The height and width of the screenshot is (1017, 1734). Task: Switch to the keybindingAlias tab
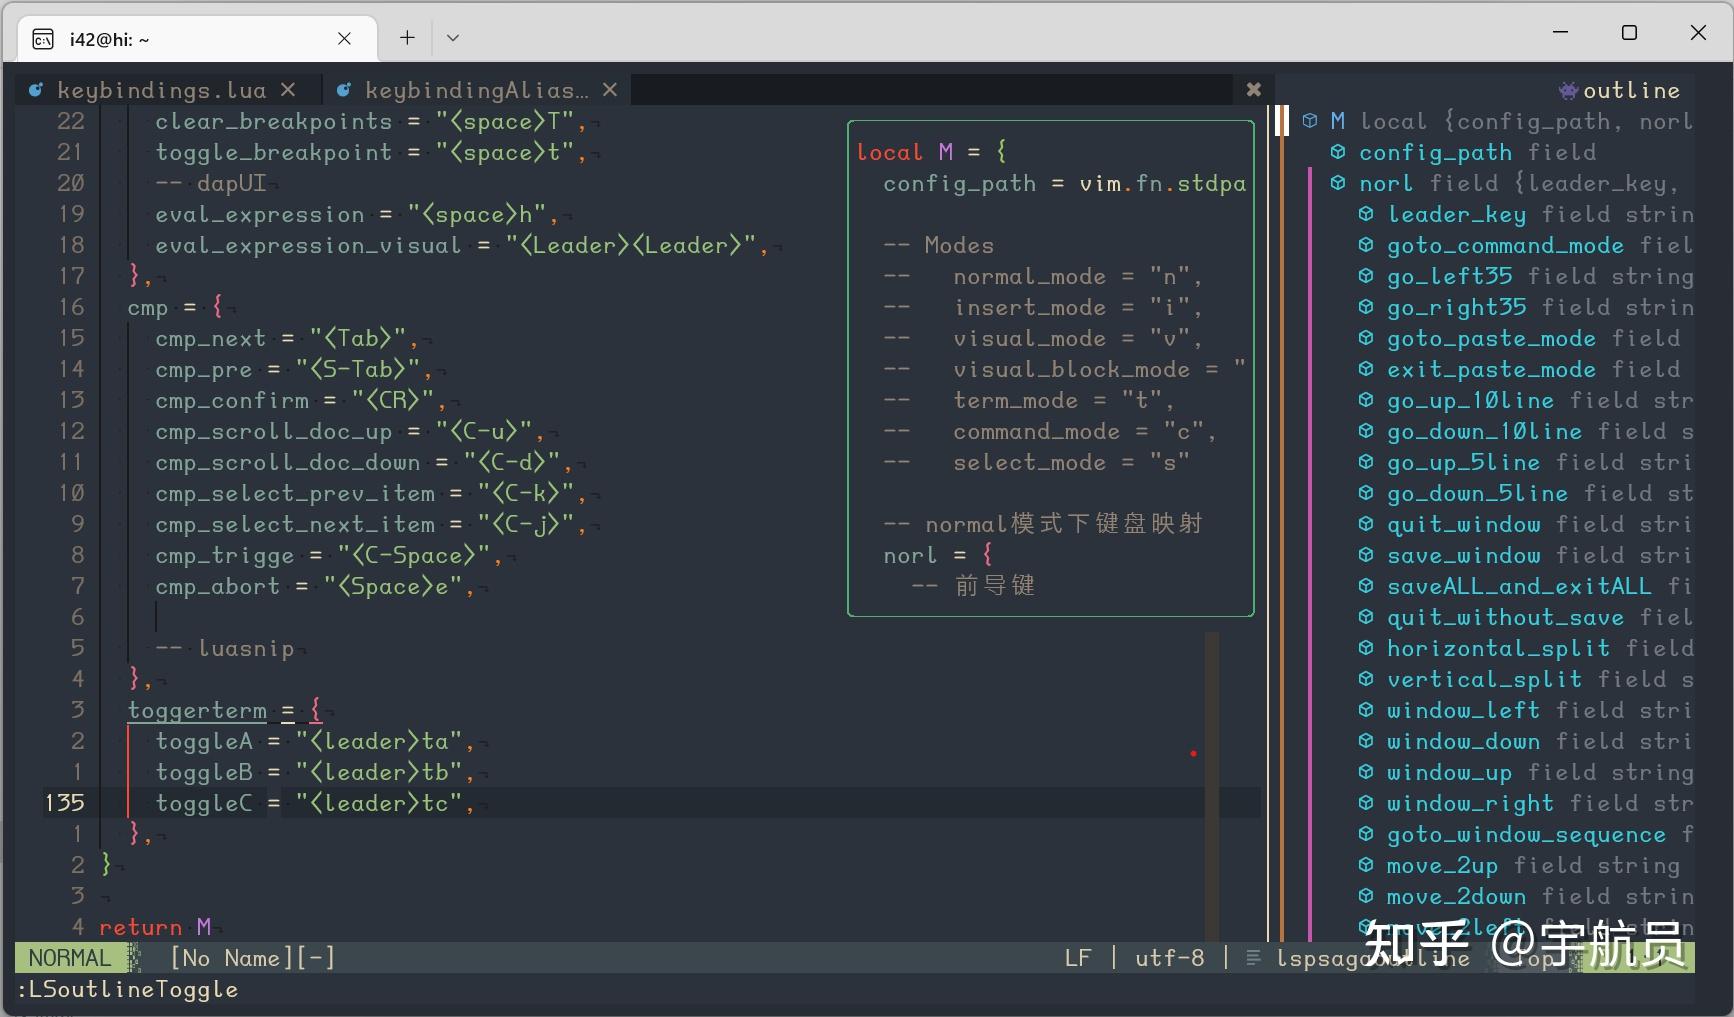[476, 91]
